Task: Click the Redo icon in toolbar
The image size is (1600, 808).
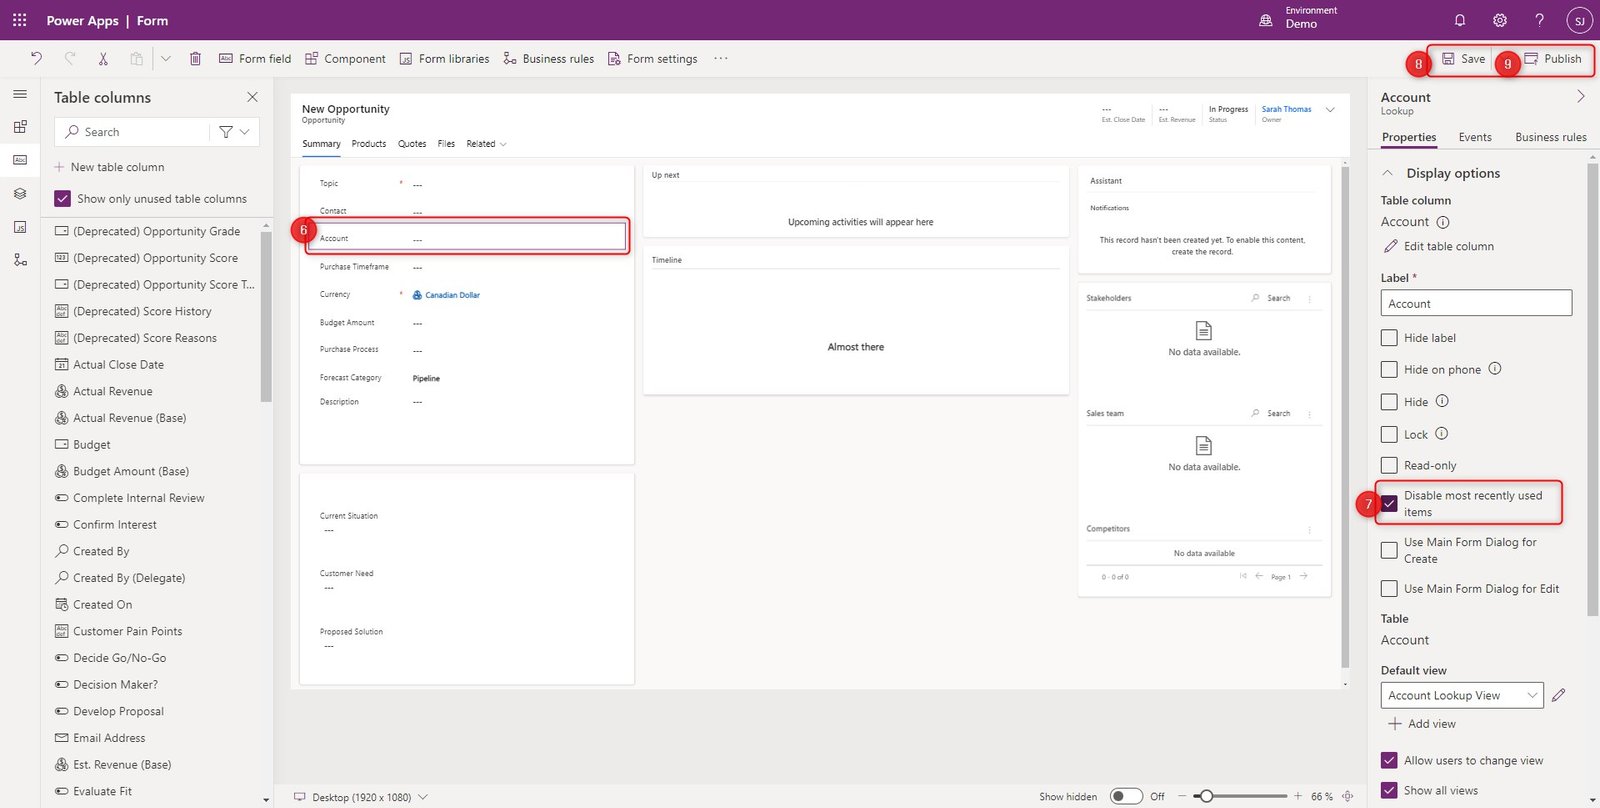Action: (70, 59)
